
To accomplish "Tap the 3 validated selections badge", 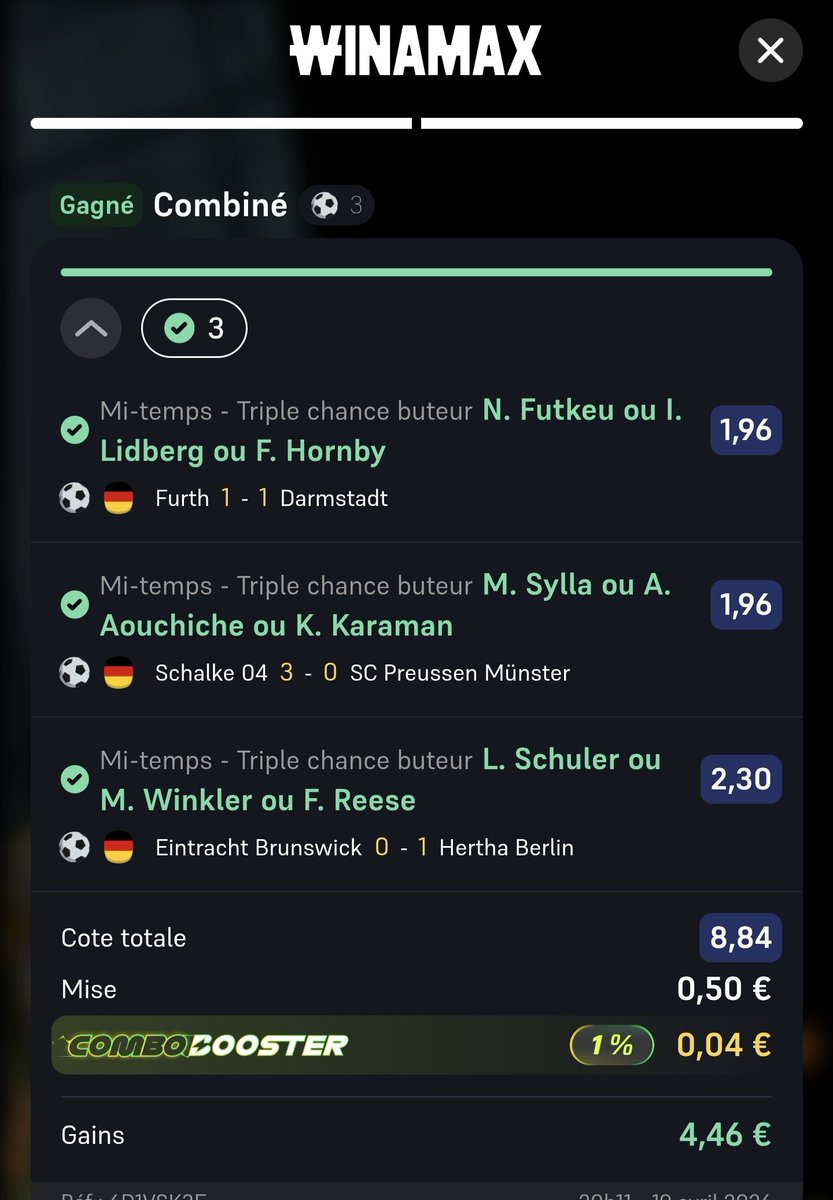I will [195, 328].
